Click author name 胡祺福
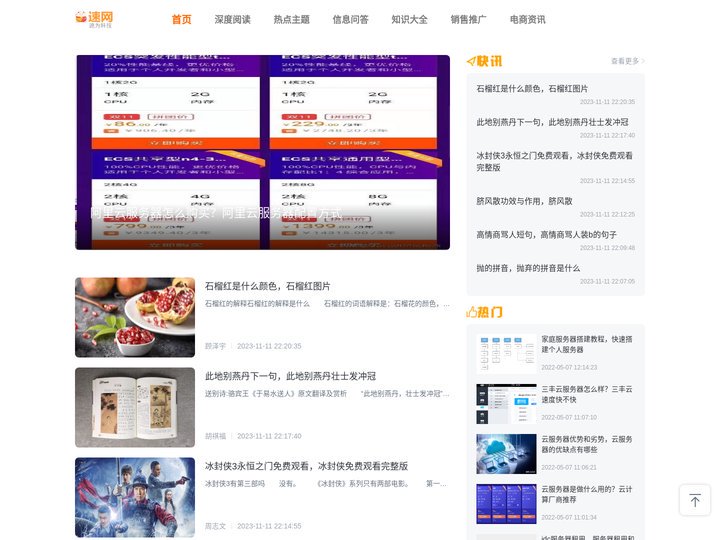Screen dimensions: 720x540 pos(215,436)
